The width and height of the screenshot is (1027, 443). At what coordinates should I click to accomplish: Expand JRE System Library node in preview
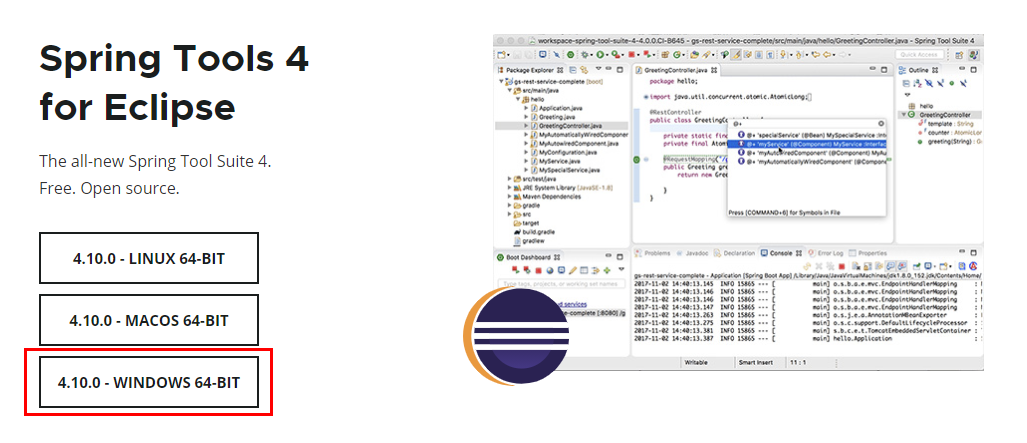pyautogui.click(x=510, y=187)
